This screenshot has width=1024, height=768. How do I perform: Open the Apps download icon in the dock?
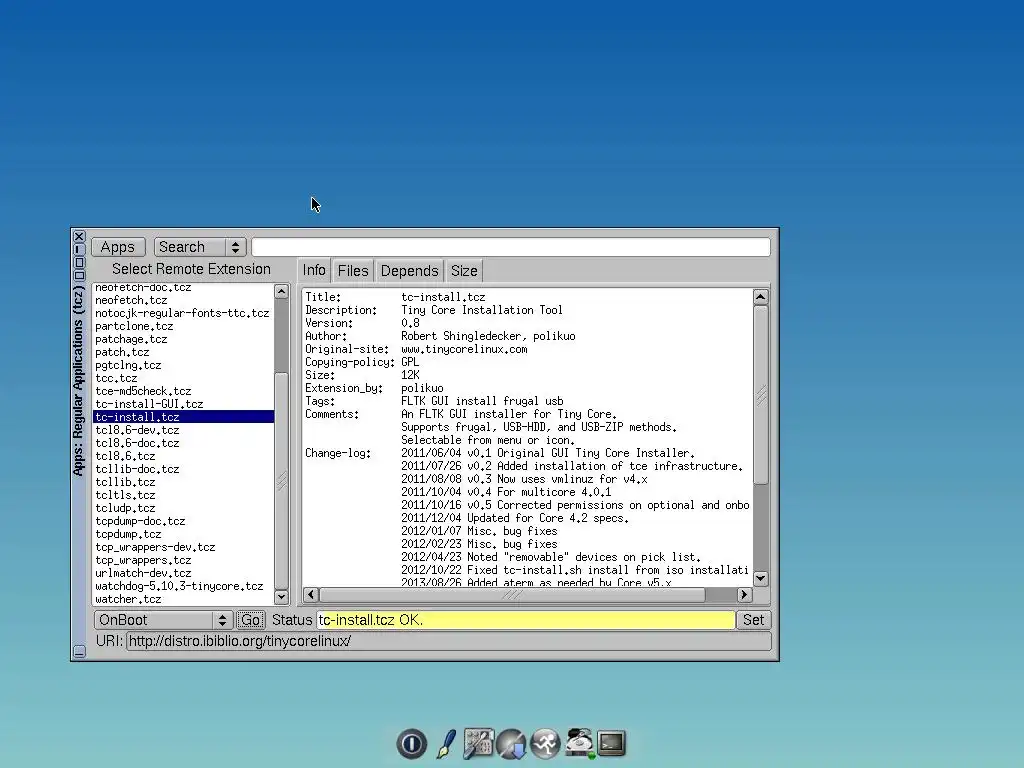pyautogui.click(x=511, y=744)
